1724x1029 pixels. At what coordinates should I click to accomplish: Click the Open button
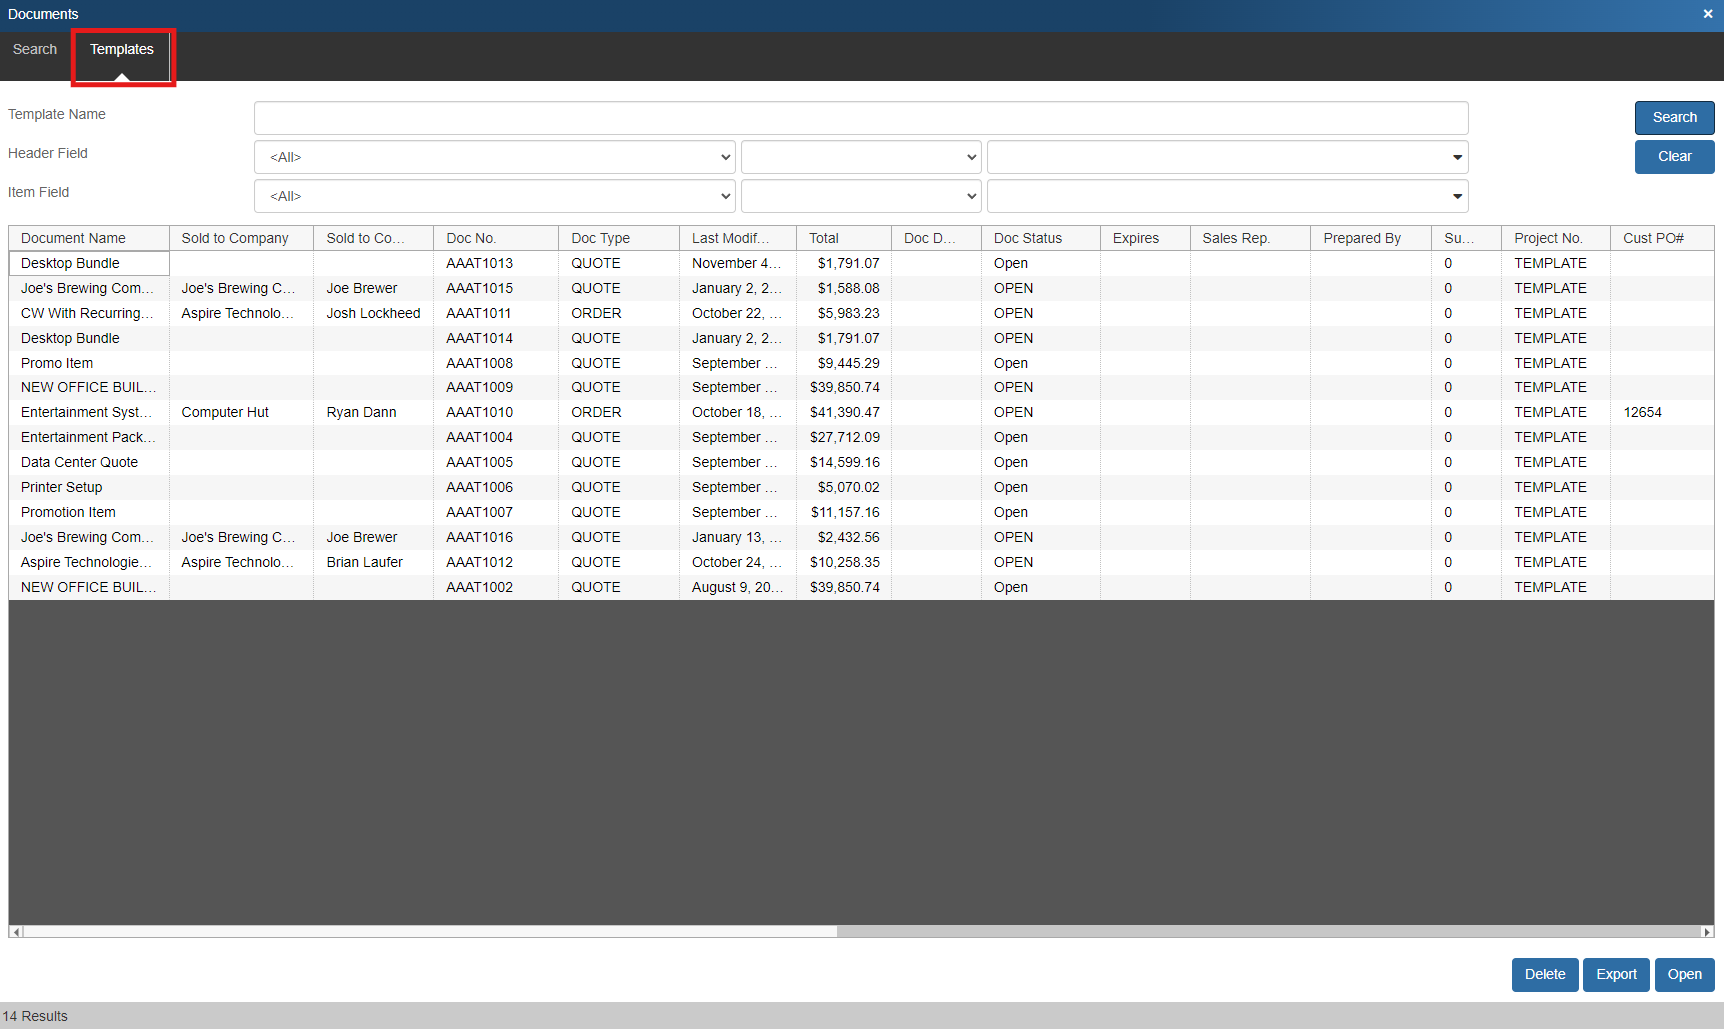click(1684, 975)
